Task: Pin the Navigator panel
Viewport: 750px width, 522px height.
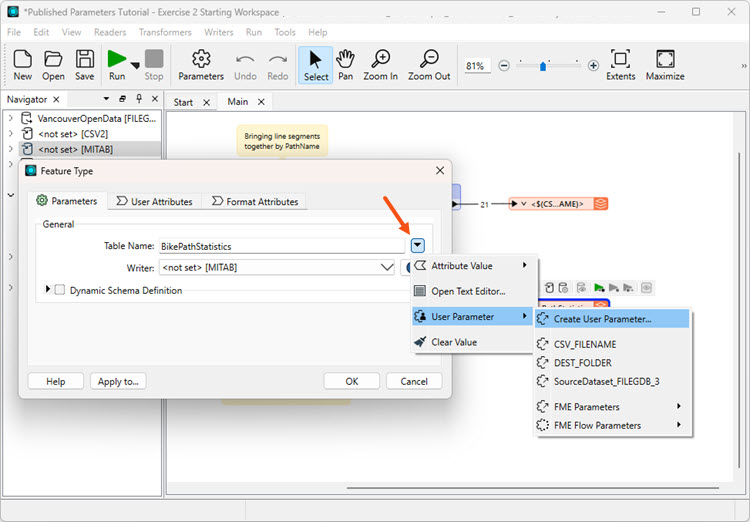Action: [139, 98]
